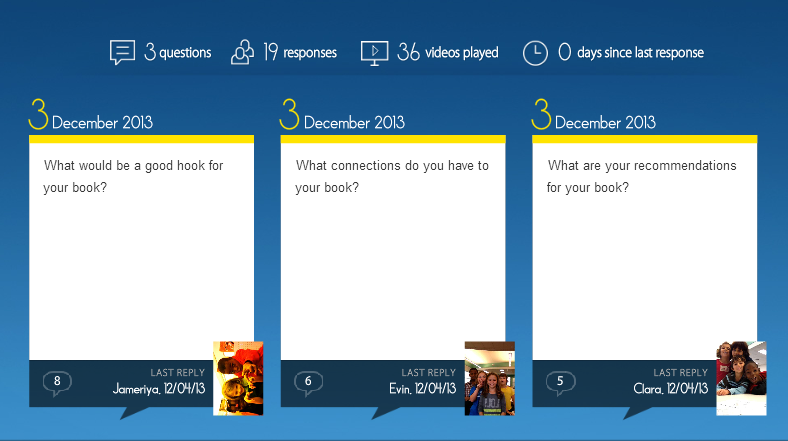Screen dimensions: 788x441
Task: Click the "3 questions" statistic
Action: click(177, 53)
